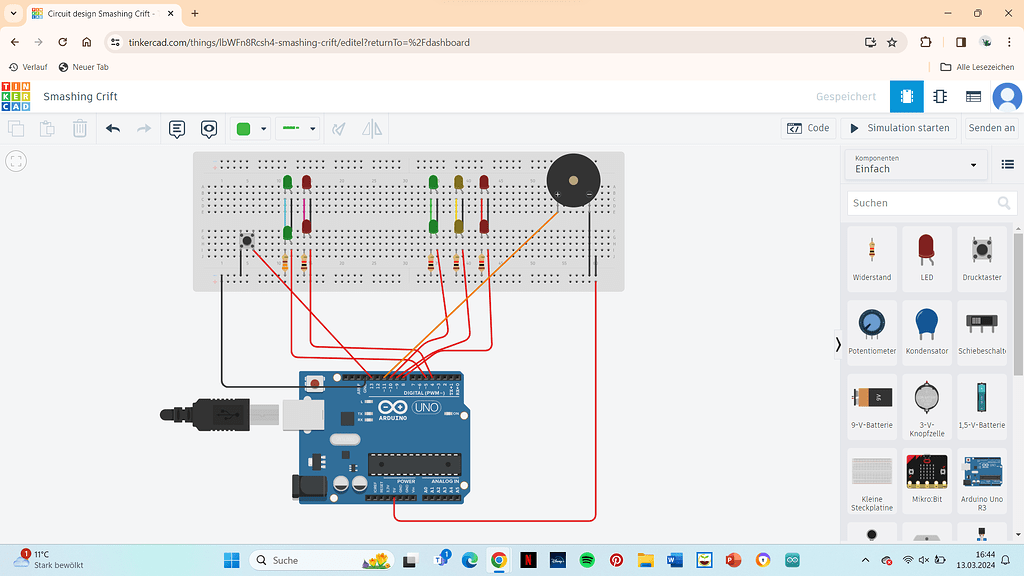Switch to Schematic view icon at top right
This screenshot has width=1024, height=576.
pyautogui.click(x=940, y=97)
